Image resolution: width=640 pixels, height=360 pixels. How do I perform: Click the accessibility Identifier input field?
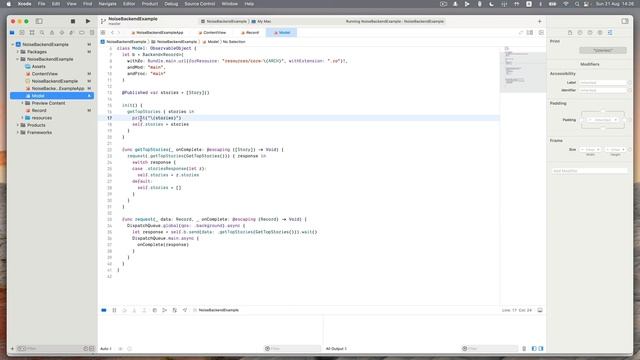point(602,90)
